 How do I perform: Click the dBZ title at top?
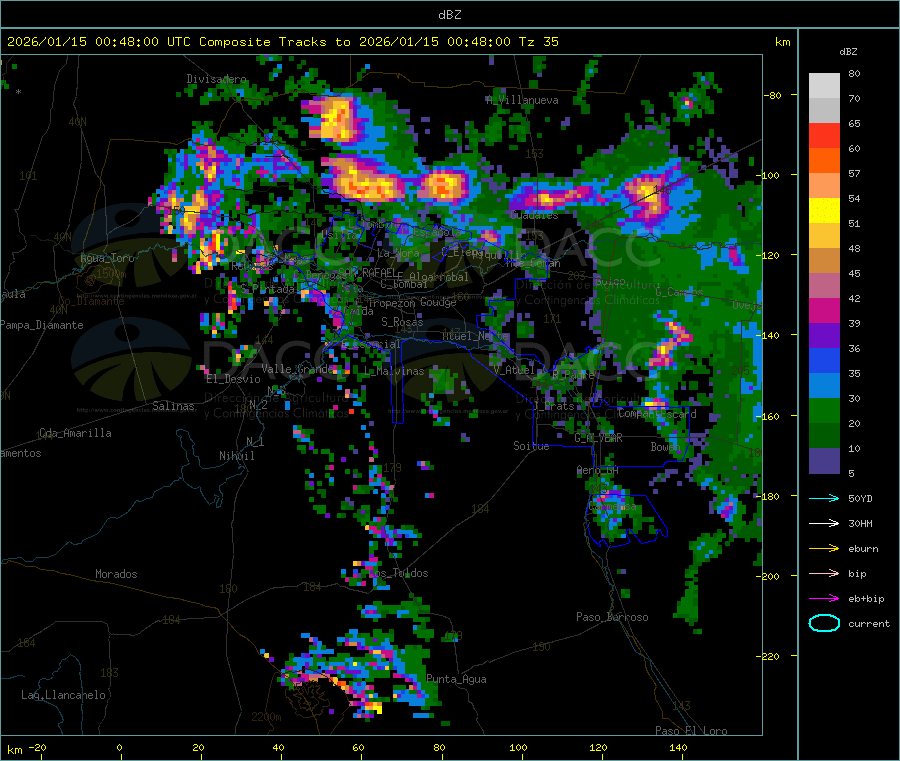[449, 14]
